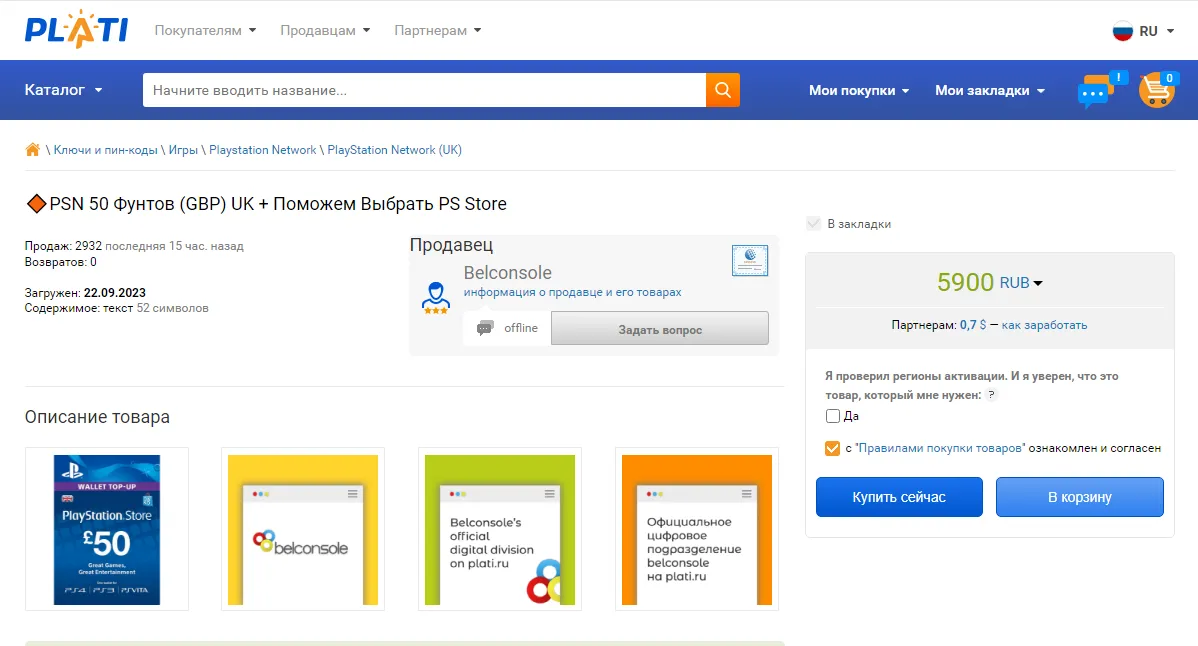Viewport: 1198px width, 646px height.
Task: Click the '52 символов' content text
Action: click(173, 308)
